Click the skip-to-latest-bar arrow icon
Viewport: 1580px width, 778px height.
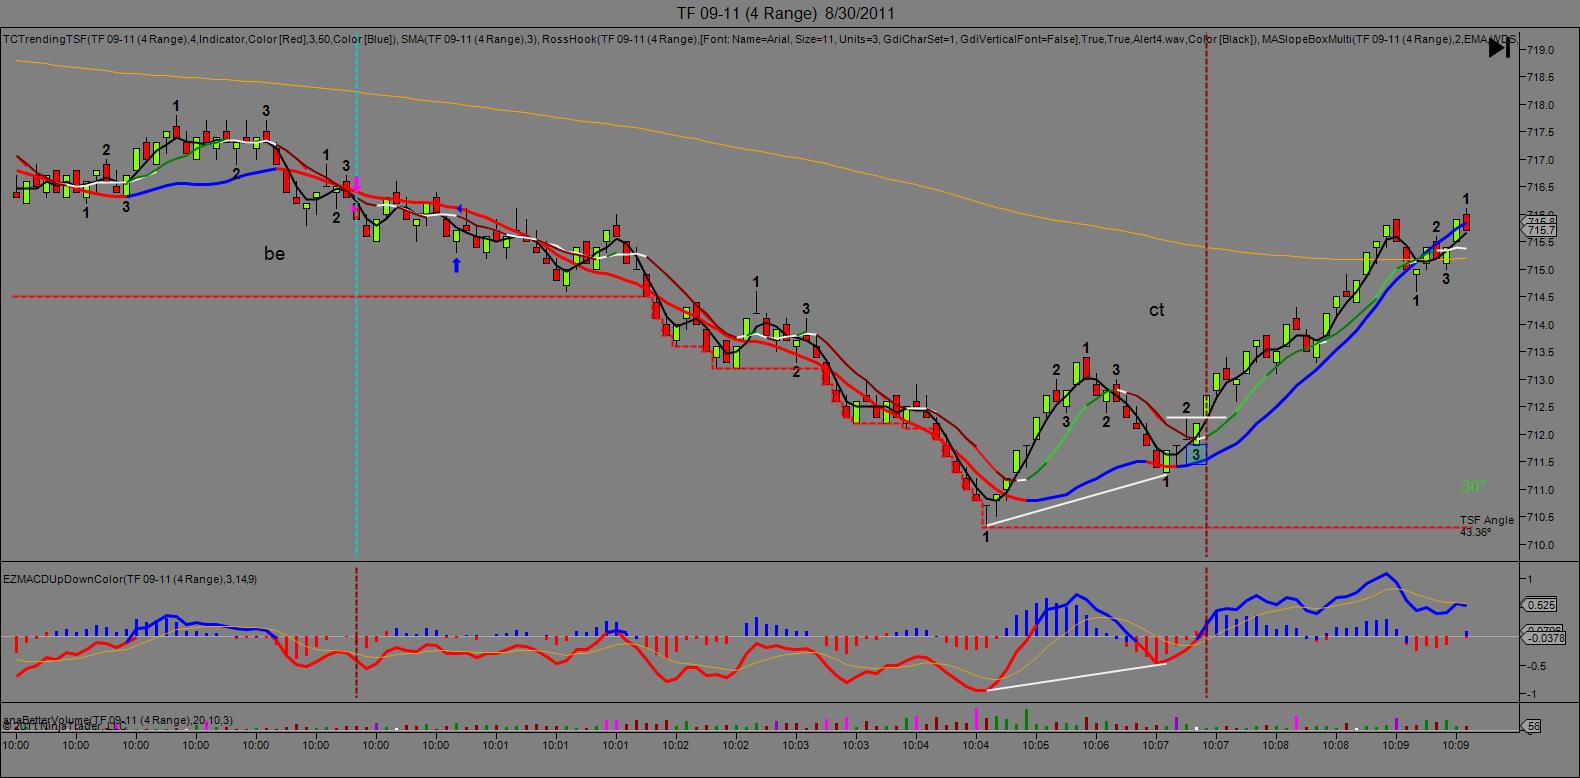1499,47
